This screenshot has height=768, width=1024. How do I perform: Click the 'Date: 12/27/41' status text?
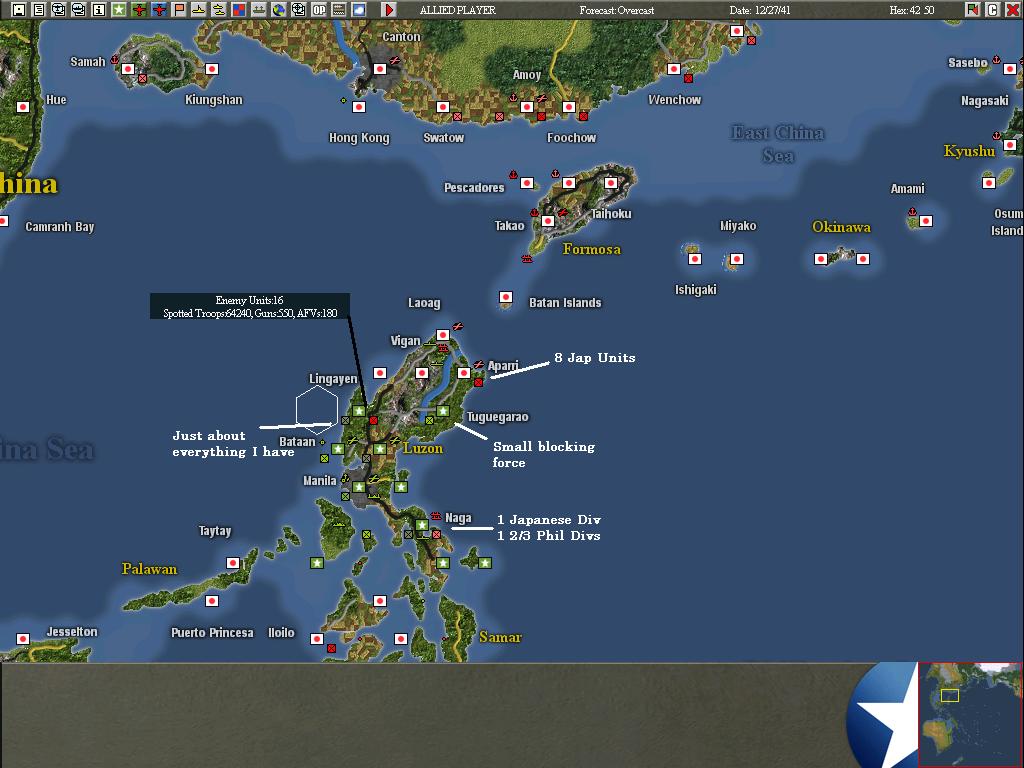(x=760, y=10)
